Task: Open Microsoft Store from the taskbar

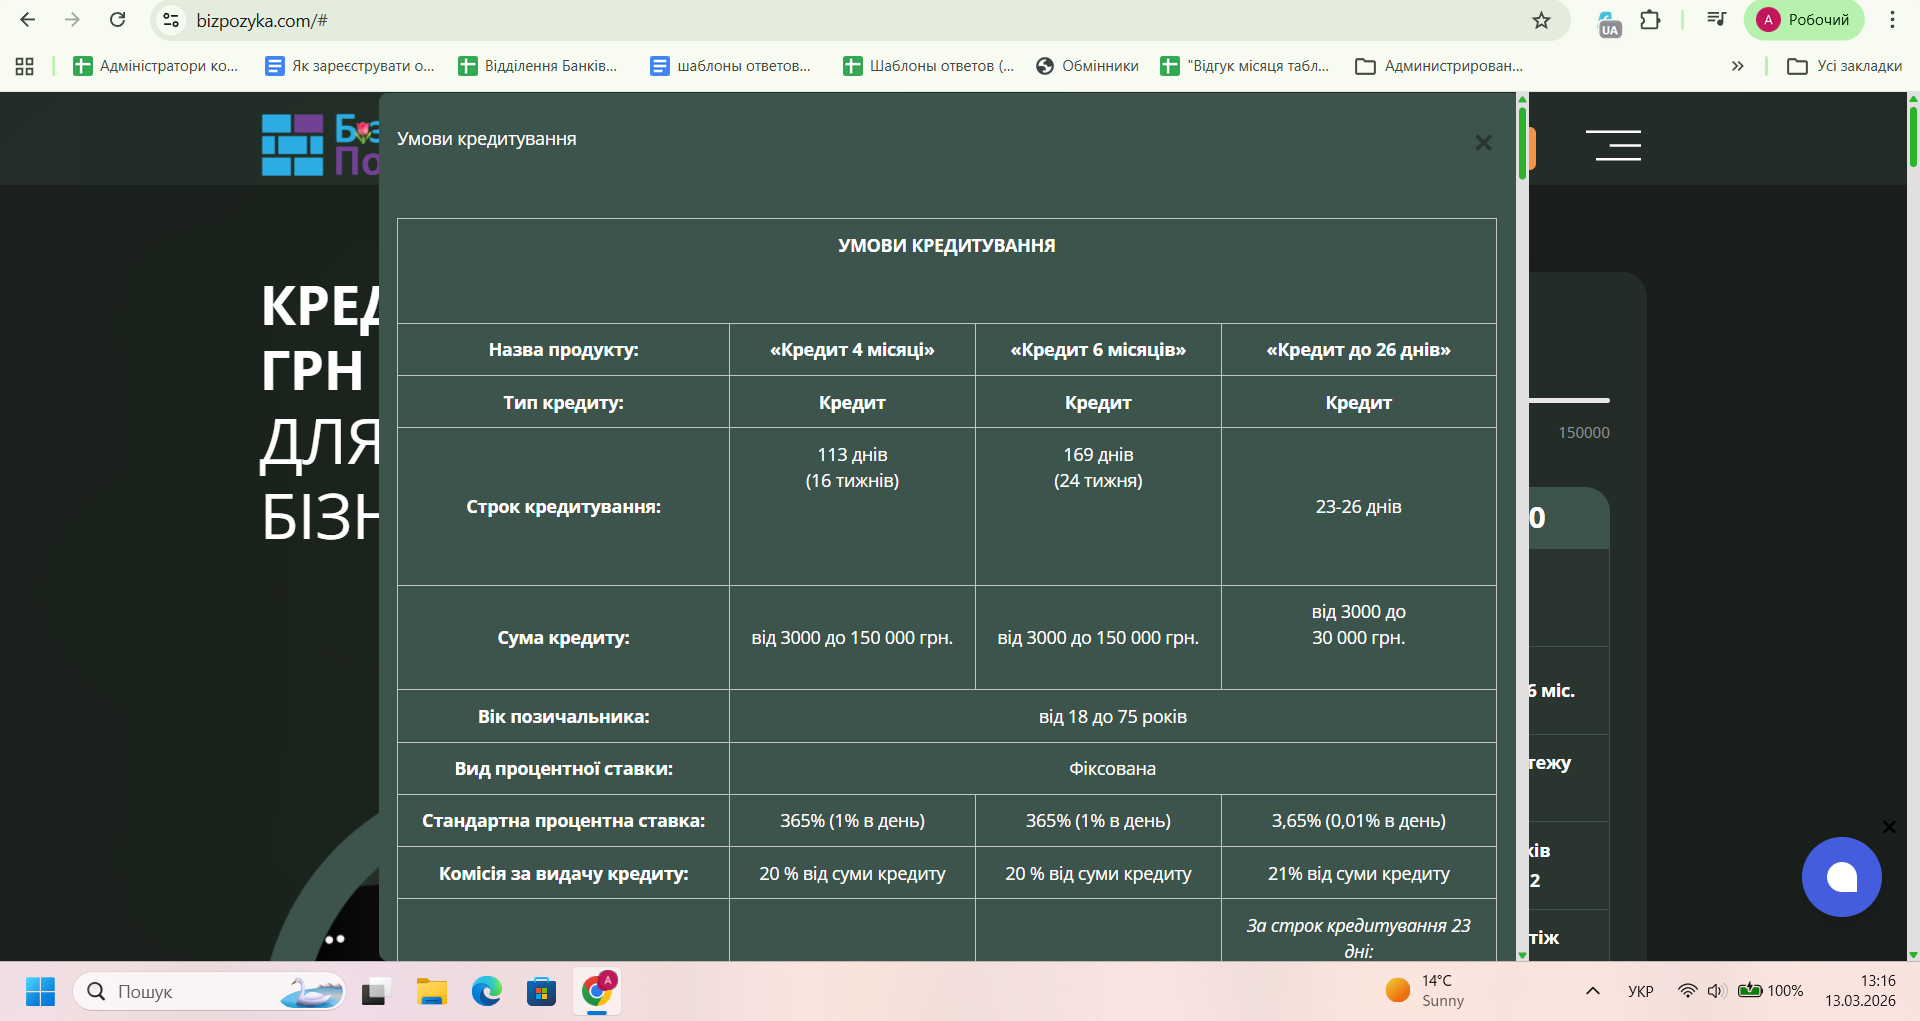Action: [541, 991]
